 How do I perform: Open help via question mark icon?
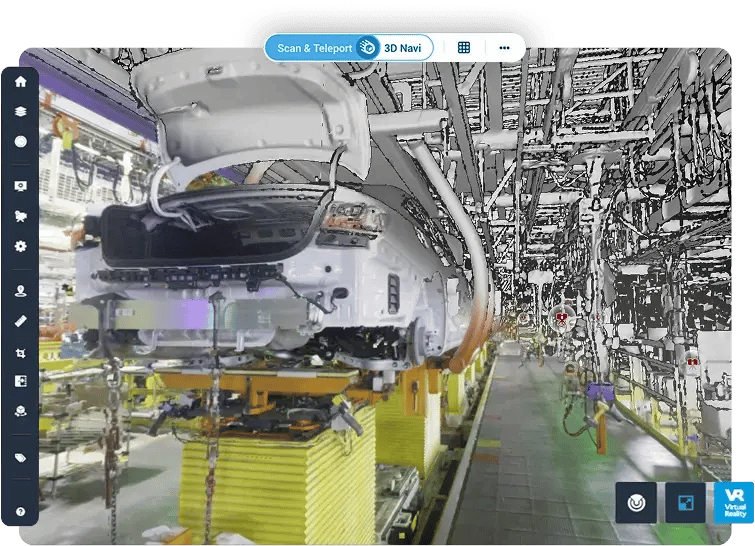[x=20, y=512]
